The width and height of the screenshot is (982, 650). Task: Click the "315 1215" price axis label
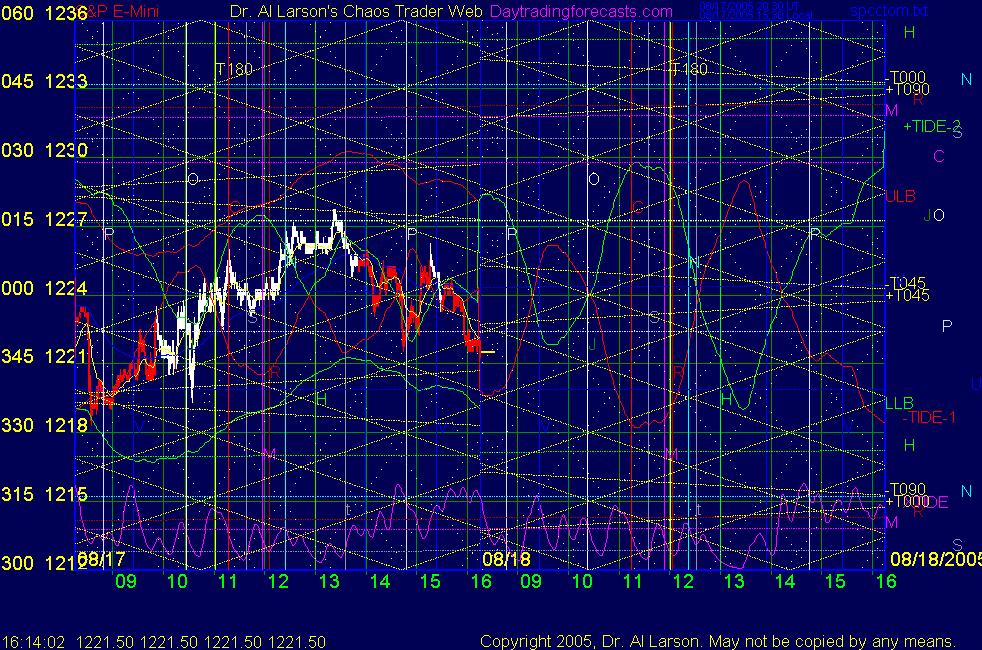pos(44,494)
